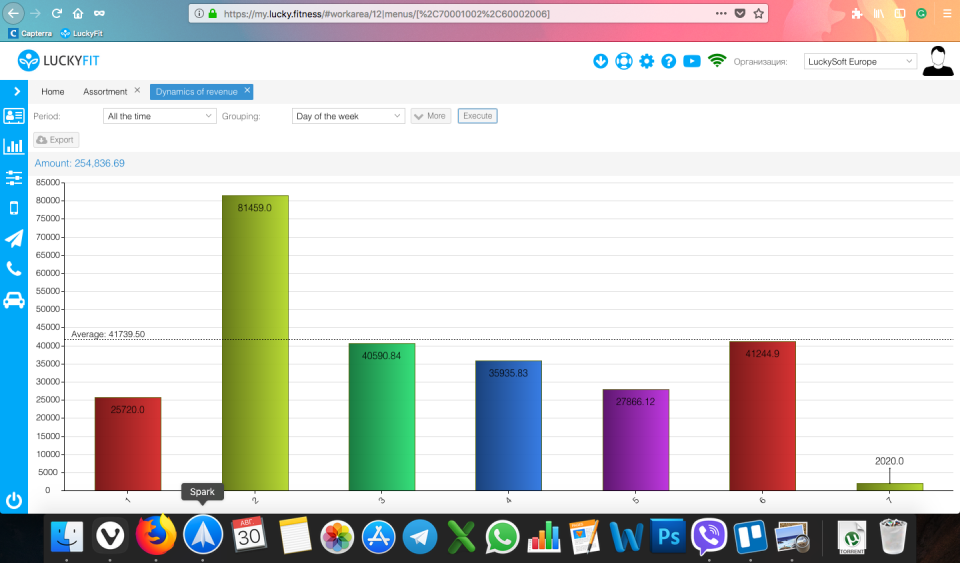The image size is (960, 563).
Task: Click the green bar labeled 40590.84
Action: click(x=382, y=417)
